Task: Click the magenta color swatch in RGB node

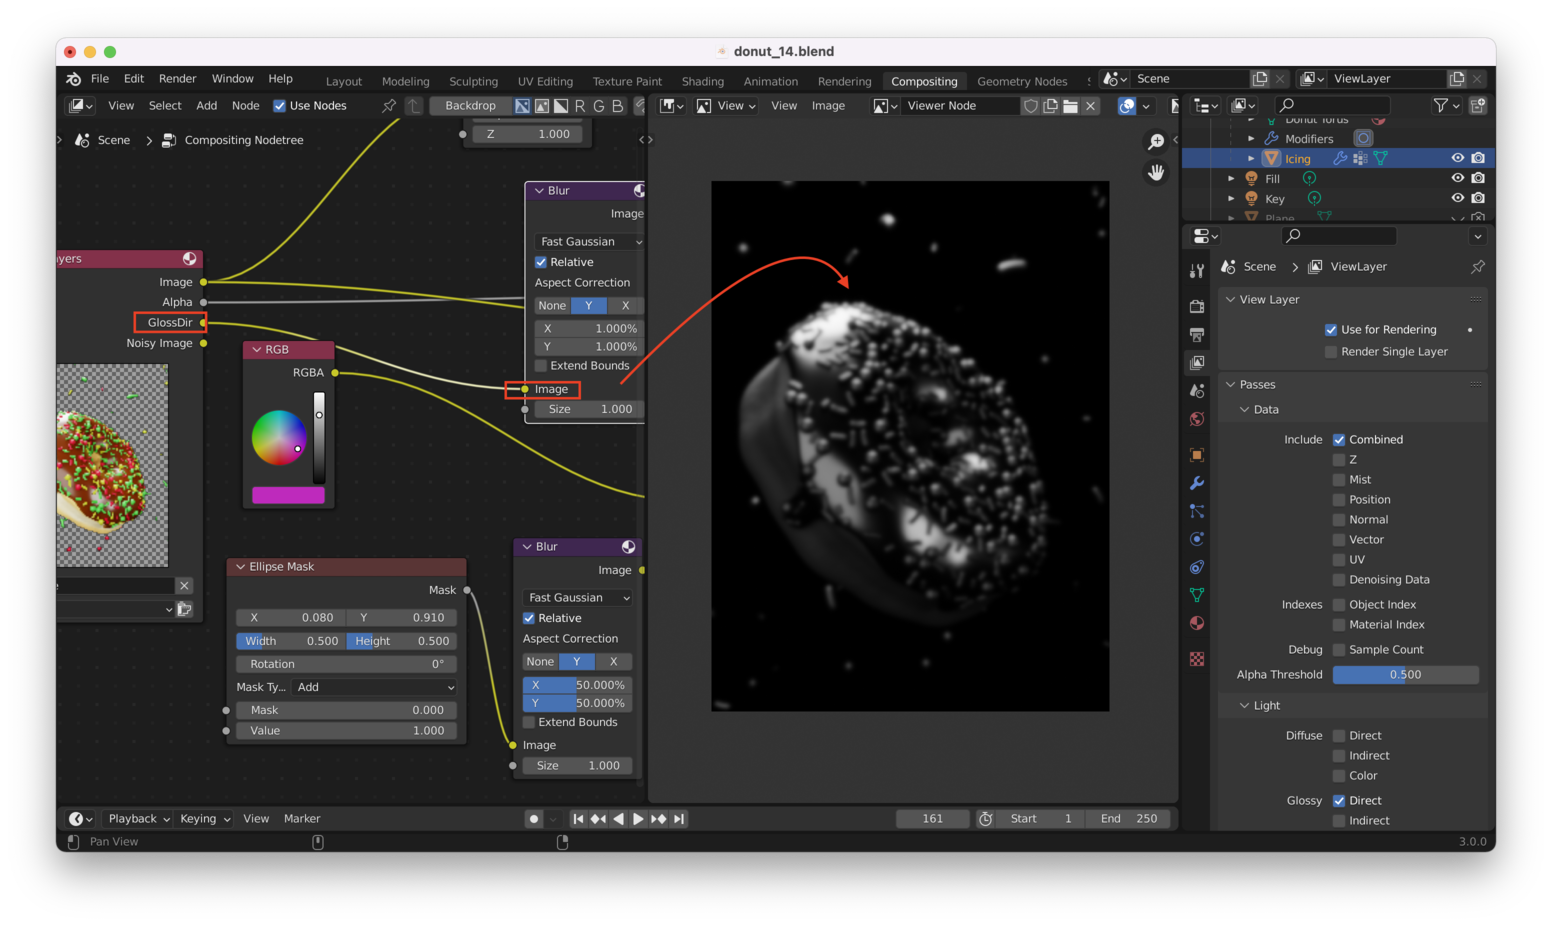Action: tap(288, 495)
